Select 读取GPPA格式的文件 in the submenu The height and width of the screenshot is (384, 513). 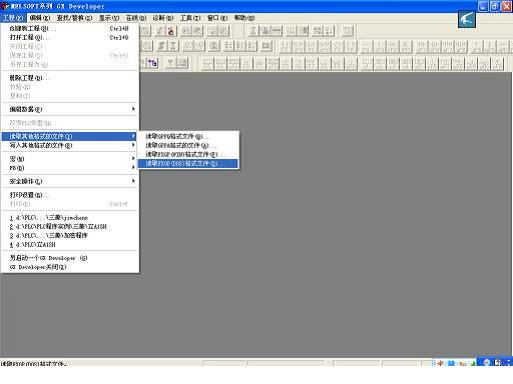pos(188,145)
